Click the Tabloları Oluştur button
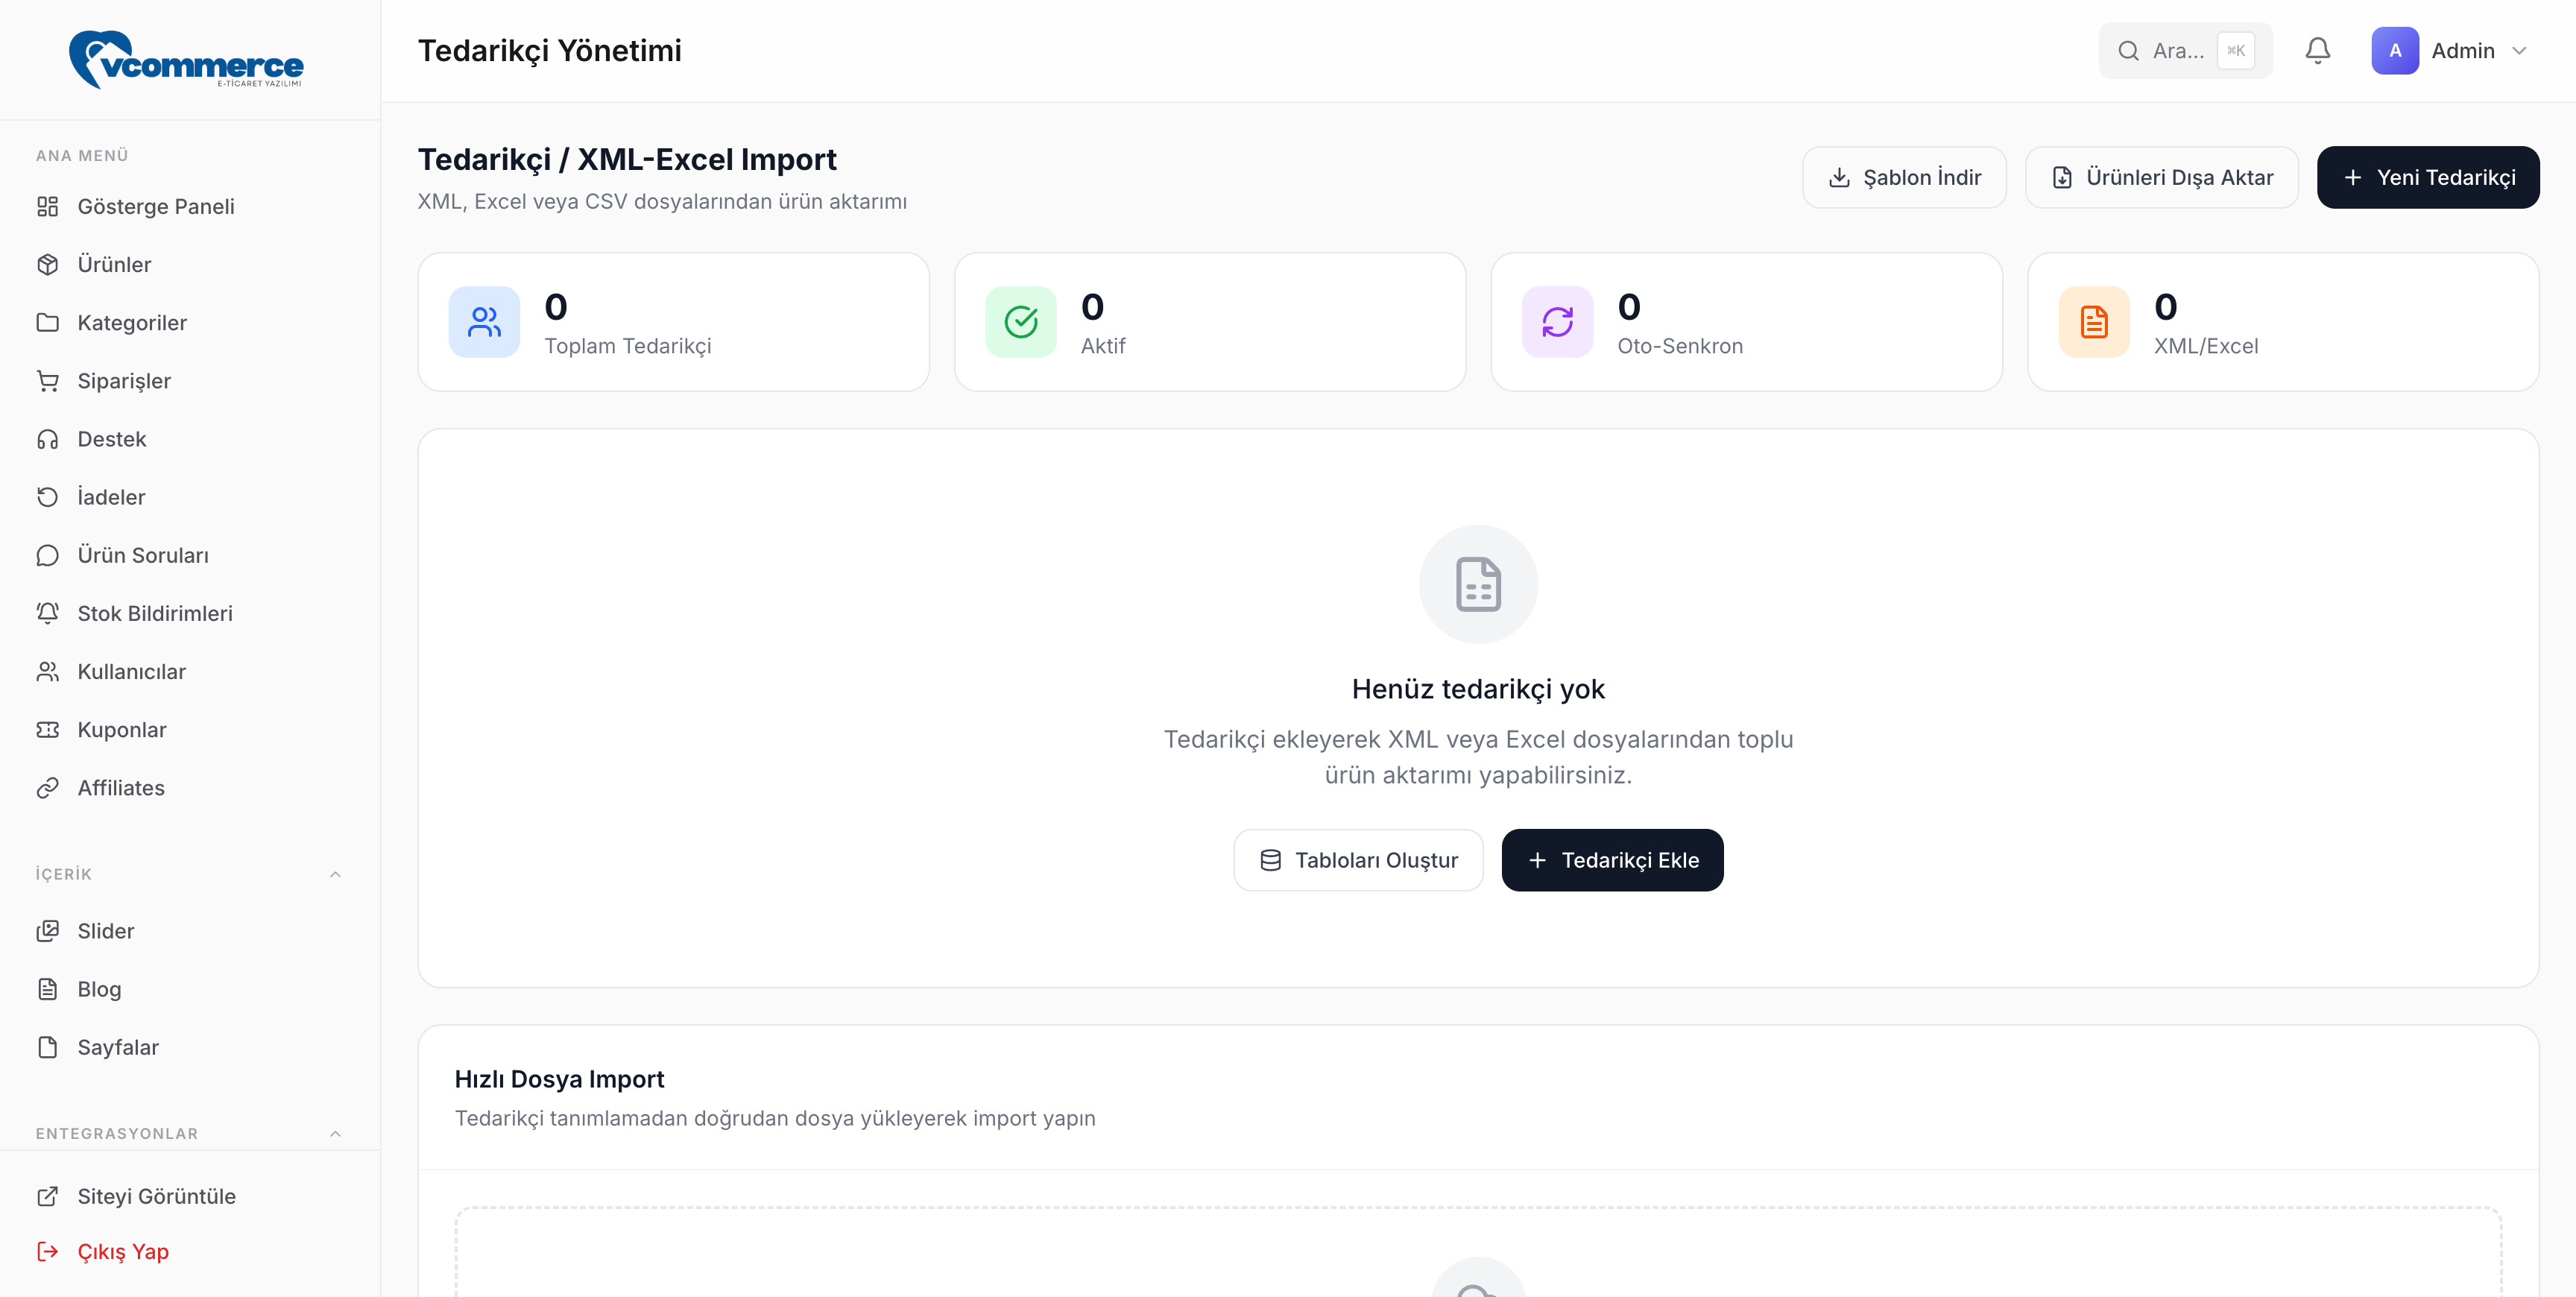This screenshot has width=2576, height=1297. point(1358,860)
